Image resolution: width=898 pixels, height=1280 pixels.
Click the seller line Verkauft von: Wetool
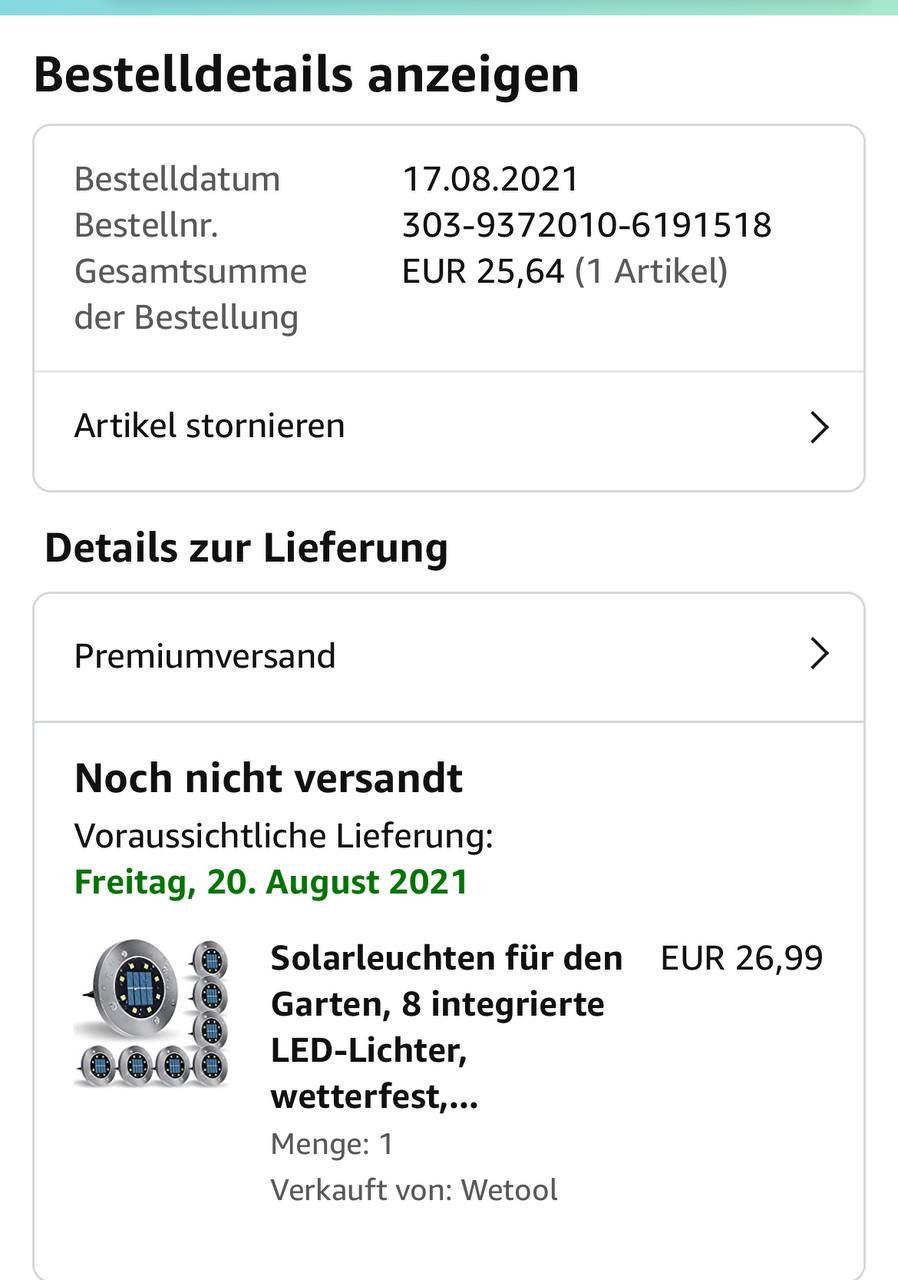414,1190
